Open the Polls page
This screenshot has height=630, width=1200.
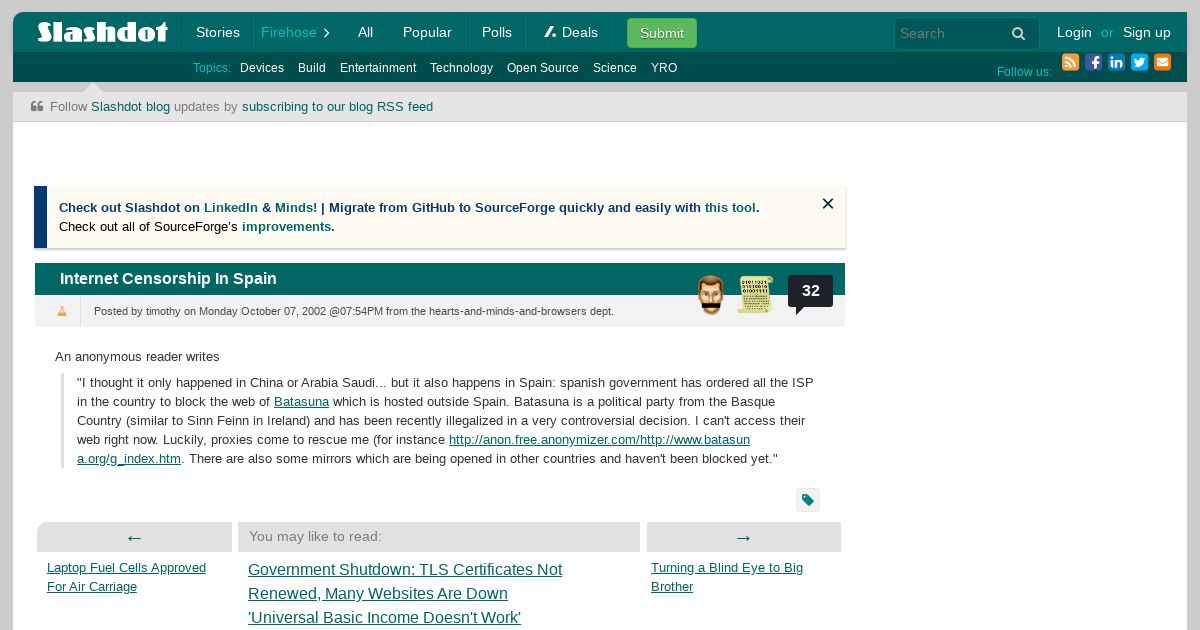click(497, 32)
